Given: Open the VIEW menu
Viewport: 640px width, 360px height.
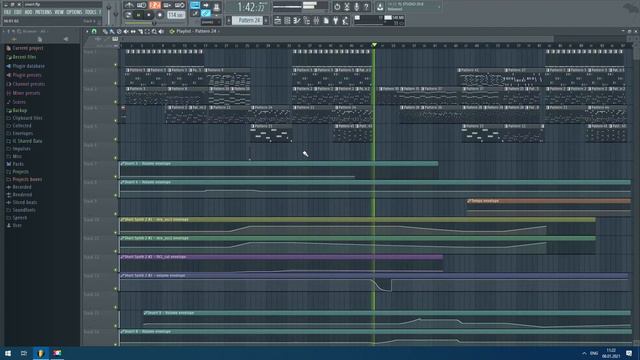Looking at the screenshot, I should coord(59,12).
